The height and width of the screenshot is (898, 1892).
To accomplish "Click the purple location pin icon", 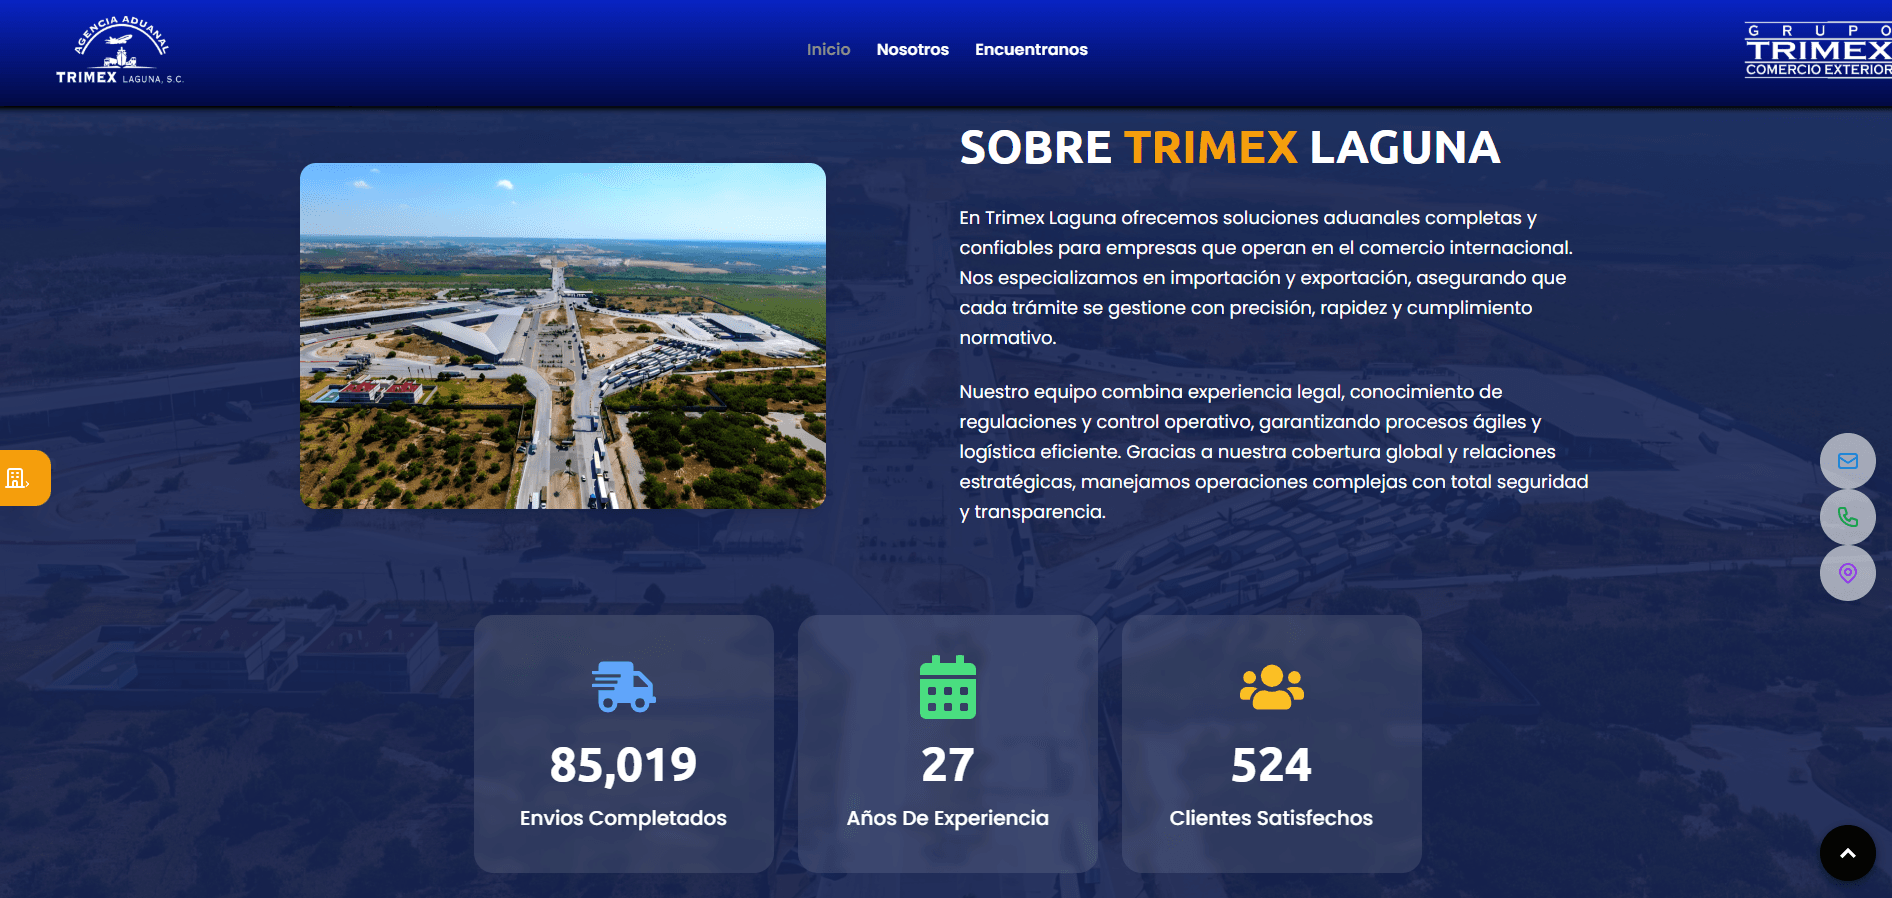I will [1847, 573].
